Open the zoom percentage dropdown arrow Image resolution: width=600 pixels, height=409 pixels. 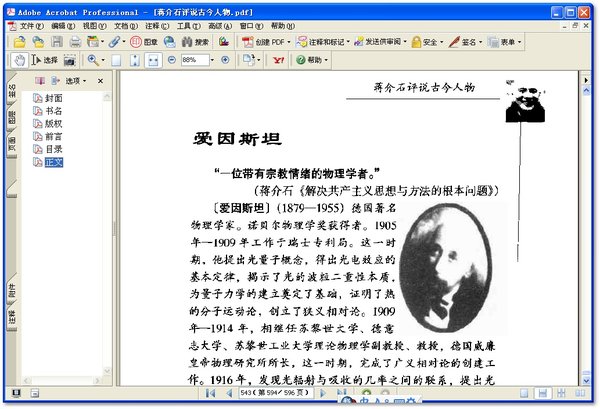click(212, 60)
